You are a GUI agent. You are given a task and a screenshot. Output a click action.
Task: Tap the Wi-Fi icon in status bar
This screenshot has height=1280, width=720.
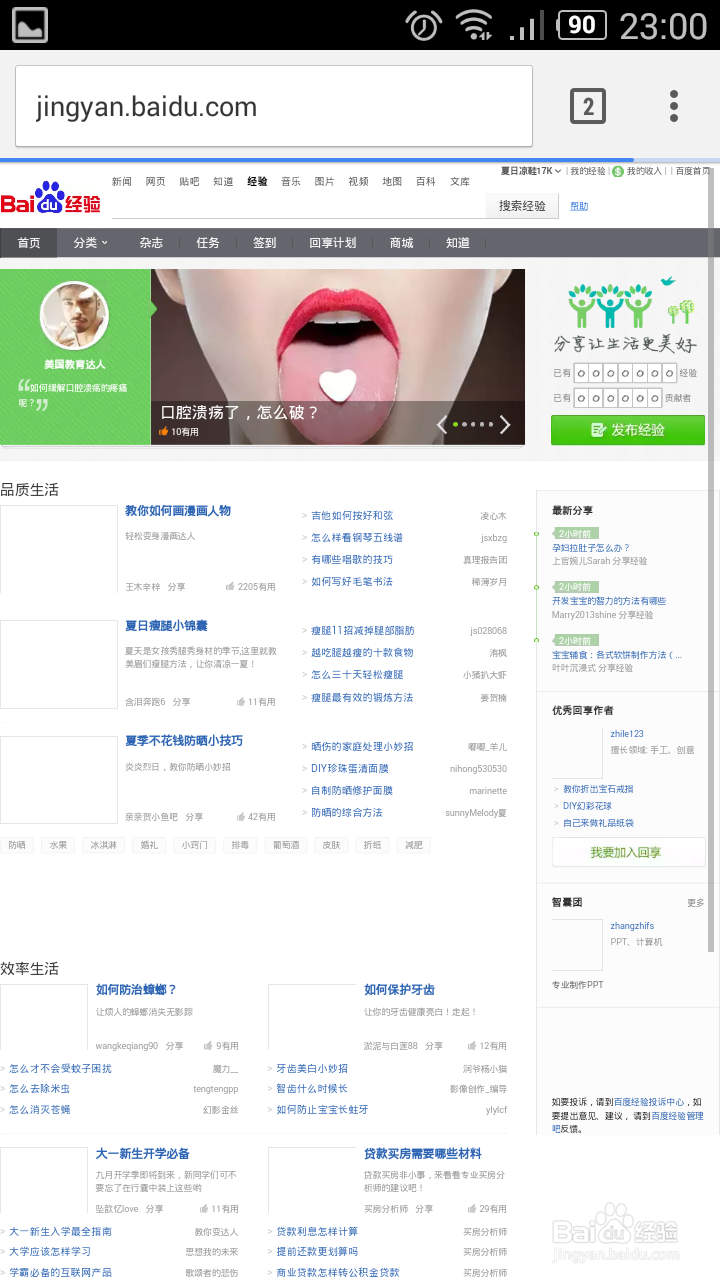click(x=474, y=24)
